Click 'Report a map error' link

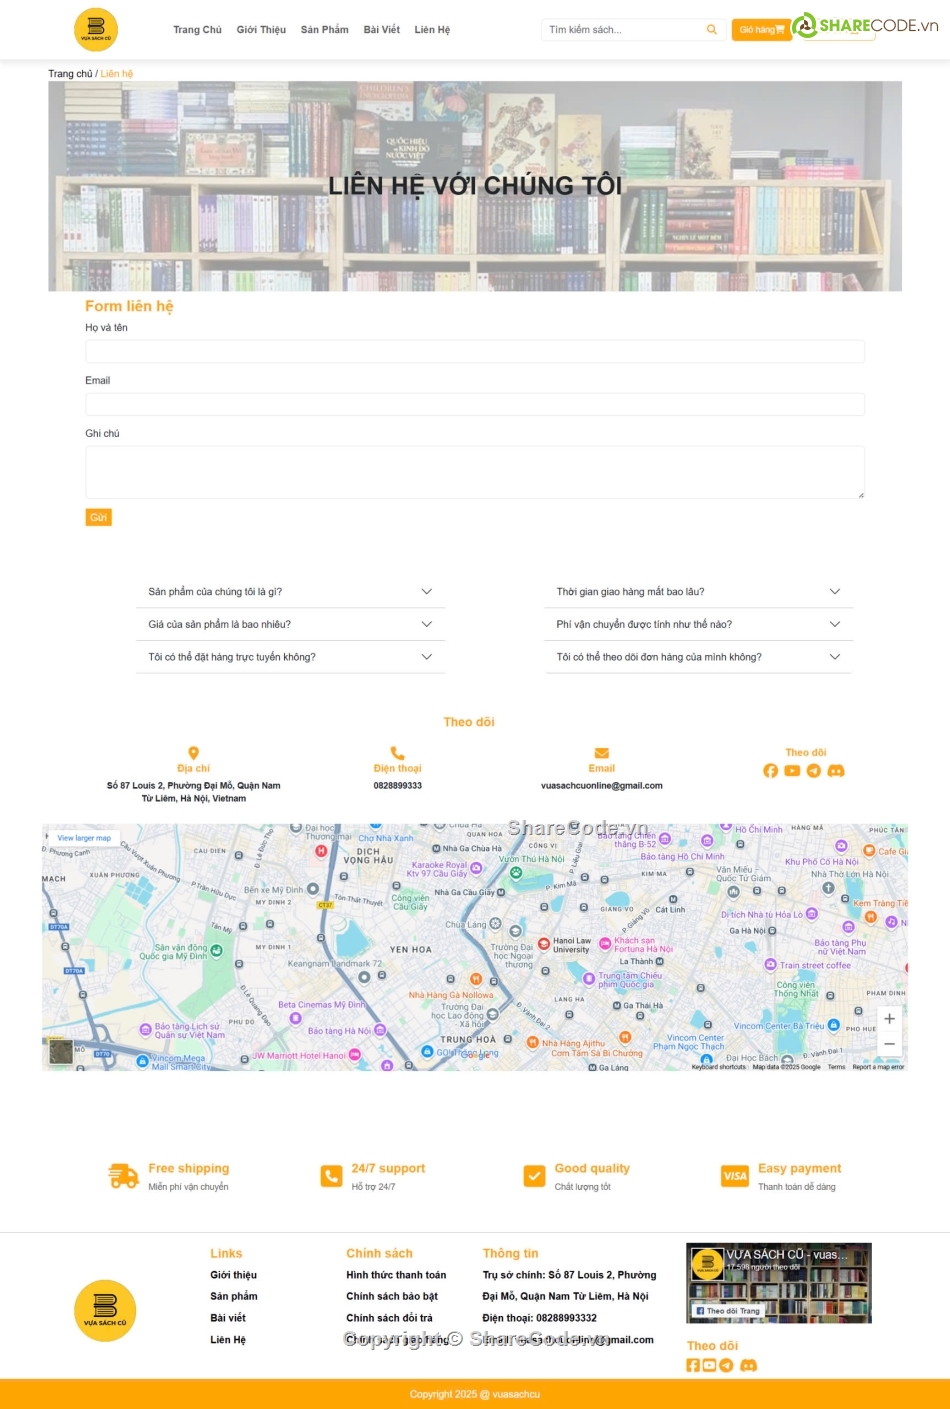click(x=878, y=1067)
